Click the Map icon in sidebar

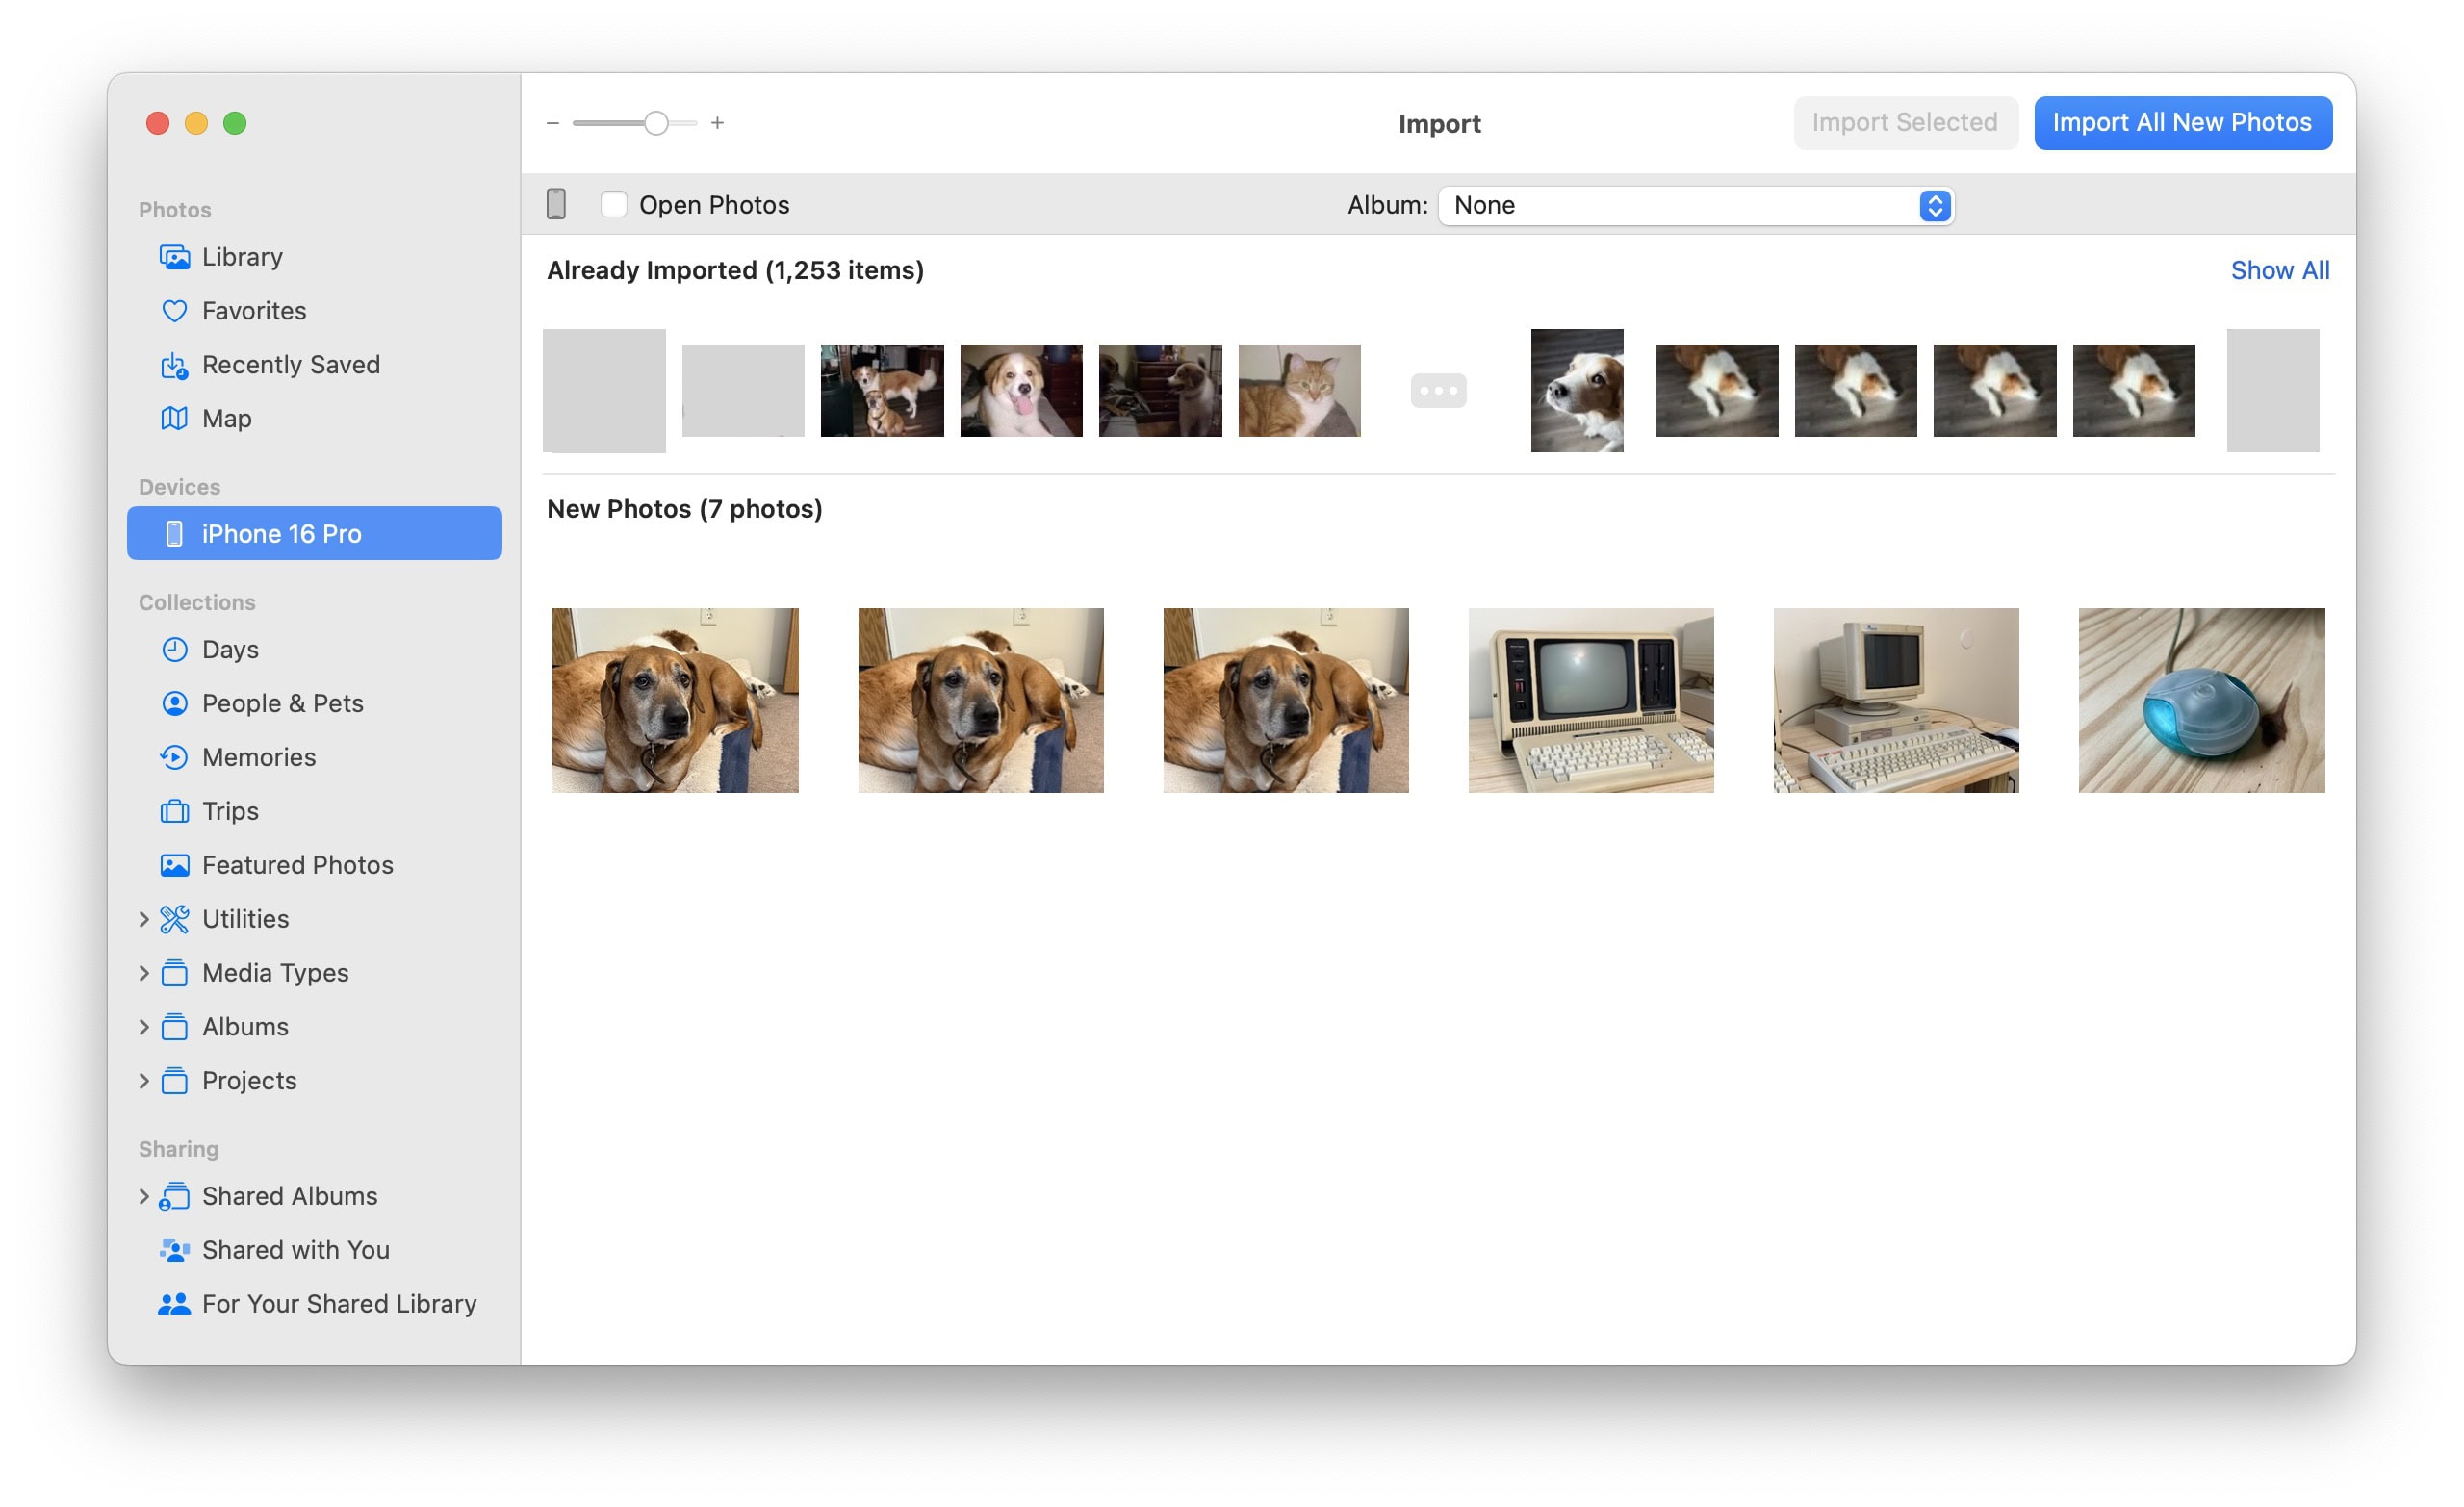174,419
